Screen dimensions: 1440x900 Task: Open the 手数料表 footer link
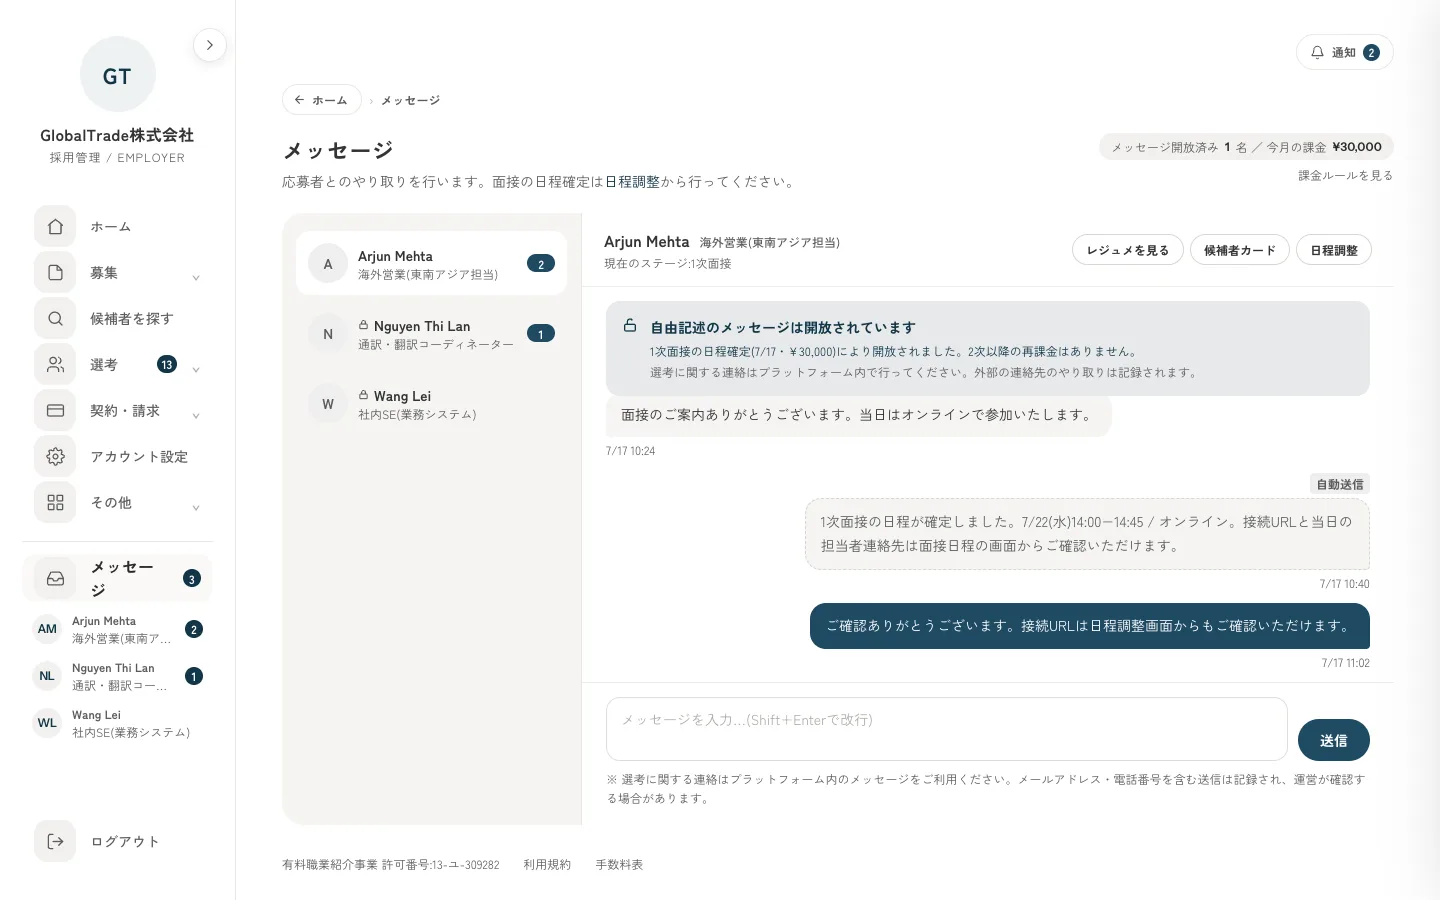[x=619, y=865]
